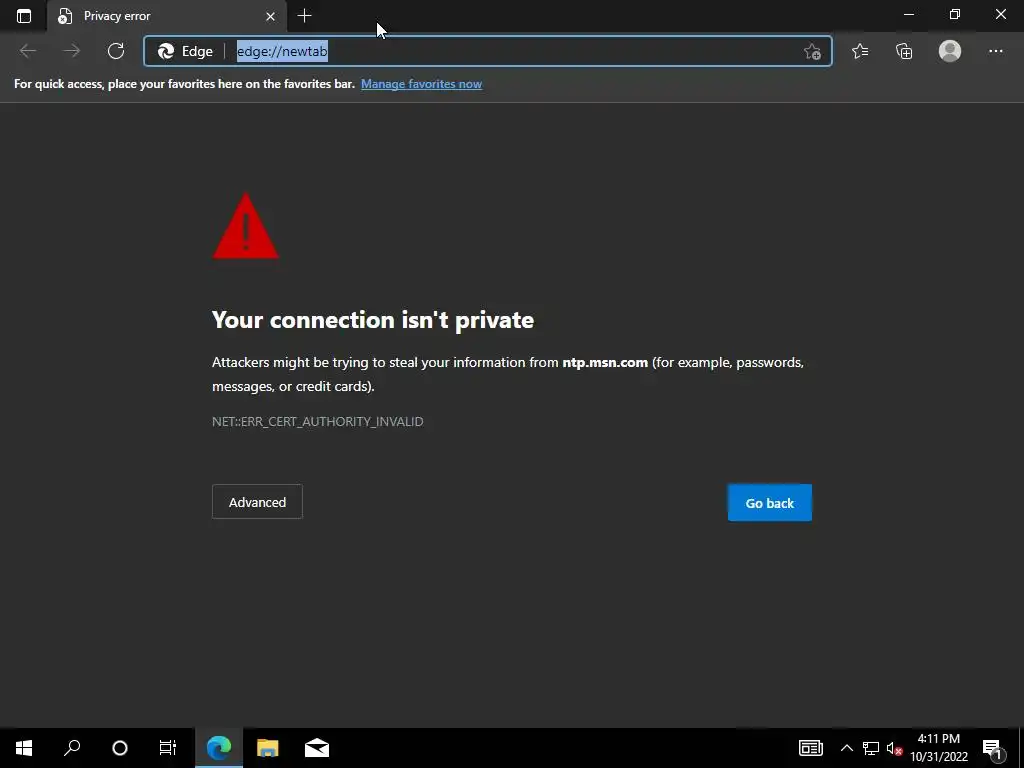Viewport: 1024px width, 768px height.
Task: Click the NET::ERR_CERT_AUTHORITY_INVALID error code
Action: 317,421
